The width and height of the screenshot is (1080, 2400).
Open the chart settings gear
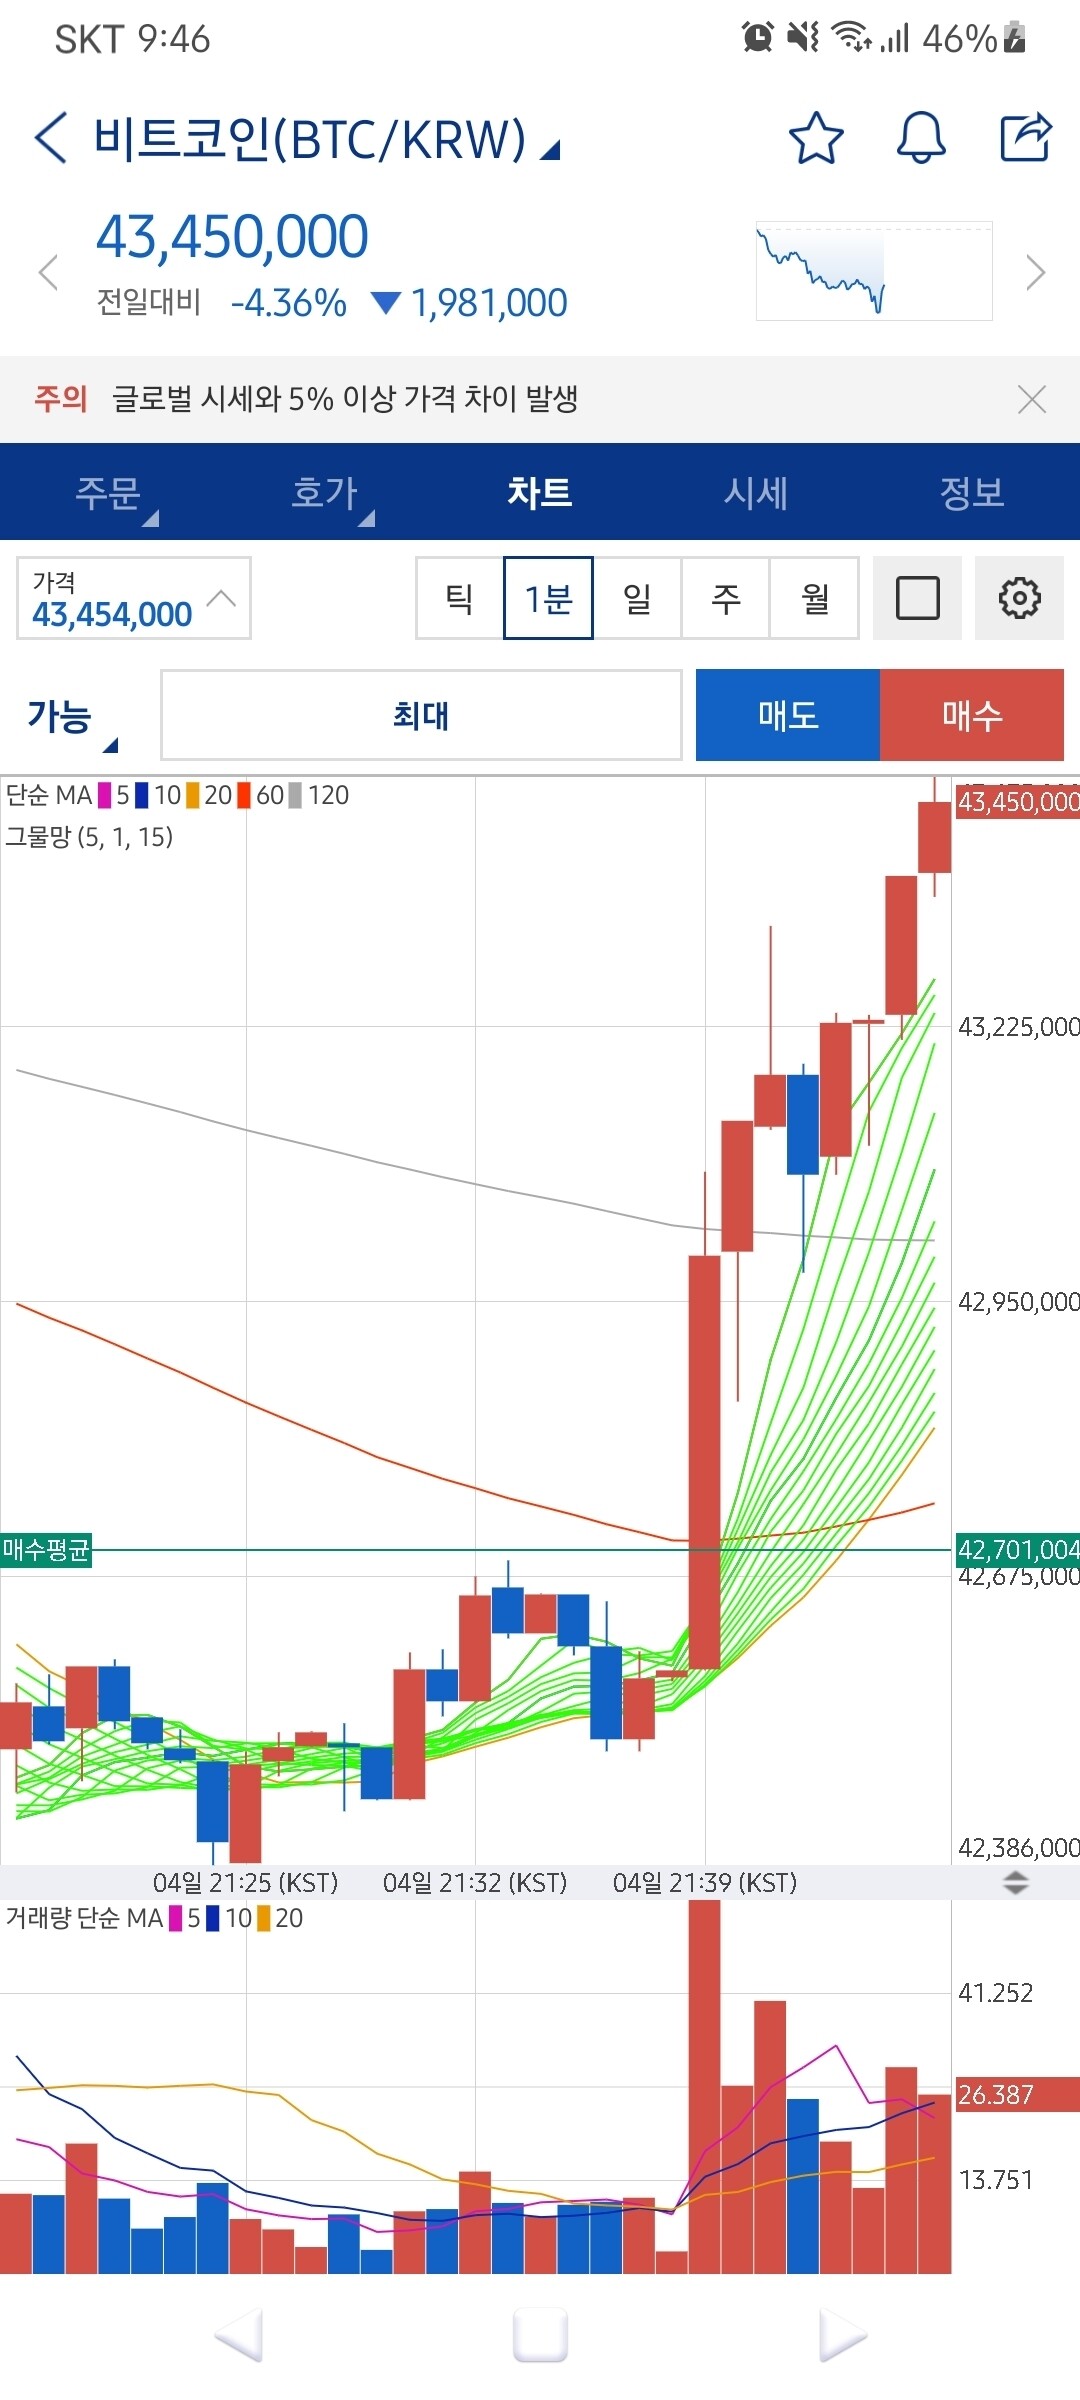click(x=1019, y=597)
